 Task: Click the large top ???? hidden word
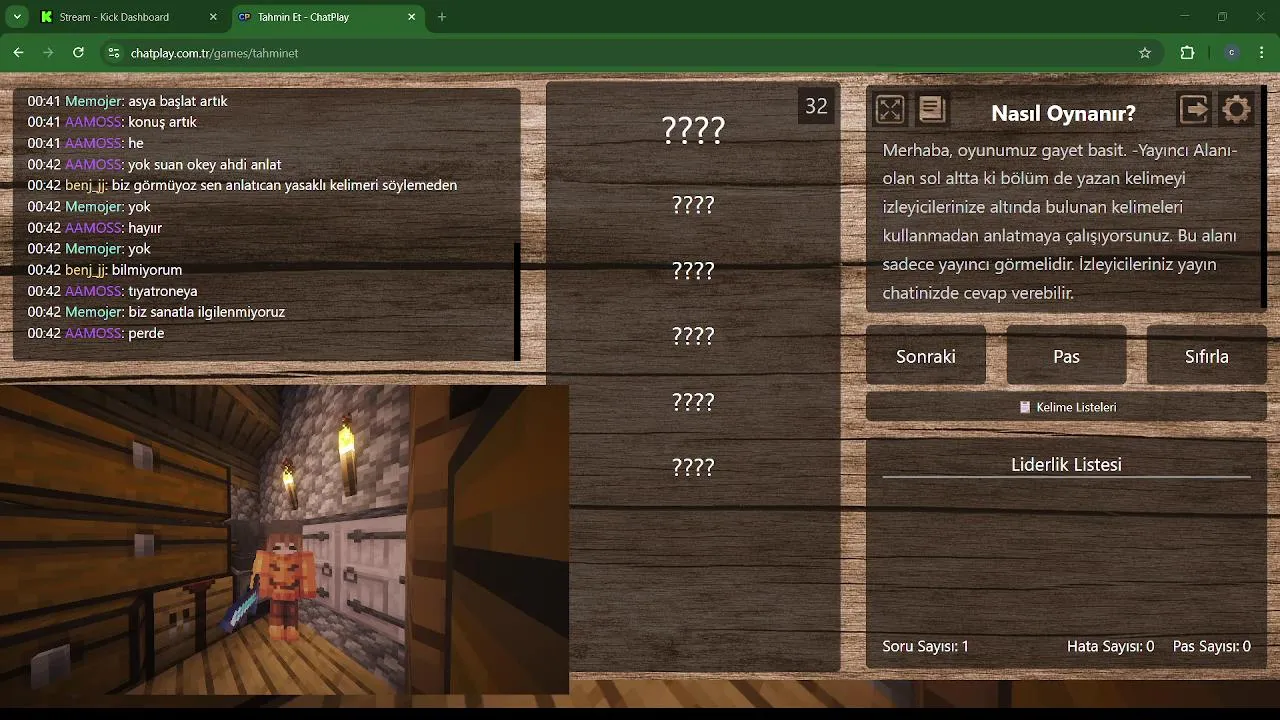693,130
